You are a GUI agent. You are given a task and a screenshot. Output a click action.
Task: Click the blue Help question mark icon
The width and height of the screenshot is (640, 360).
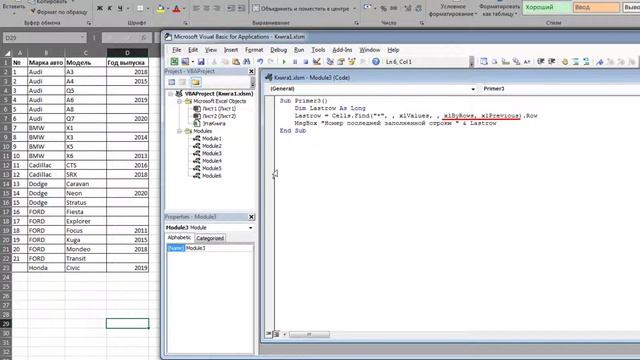[x=376, y=62]
